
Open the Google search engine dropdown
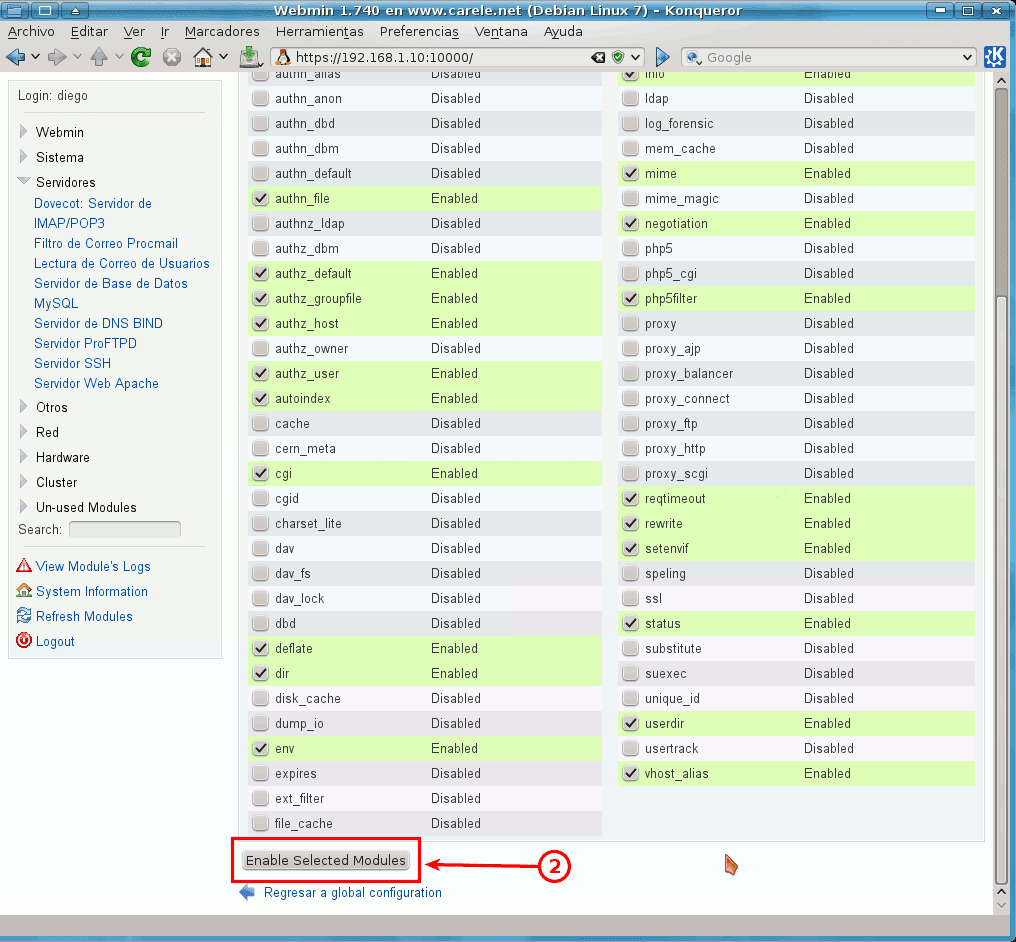pos(964,57)
